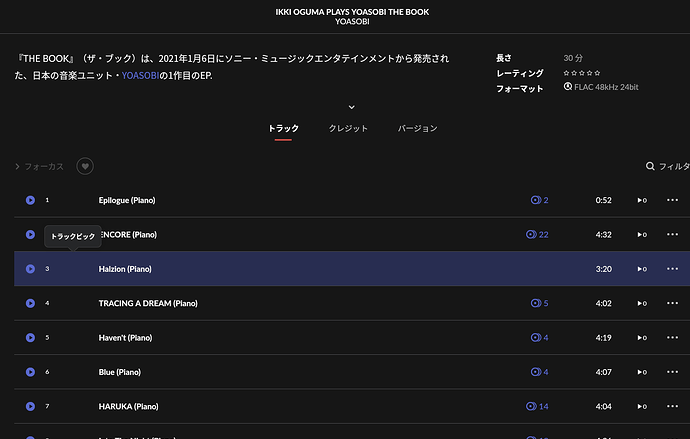690x439 pixels.
Task: Open more options for Haven't (Piano)
Action: 672,337
